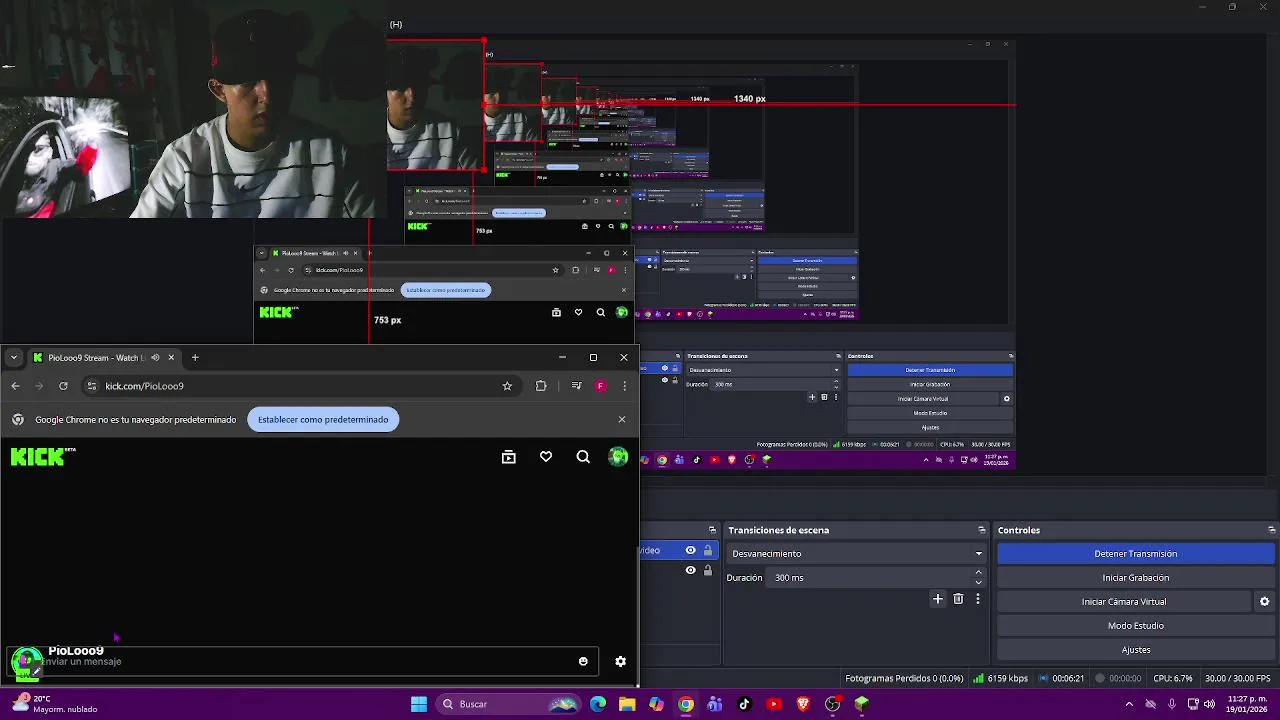The image size is (1280, 720).
Task: Open Kick browse categories icon
Action: pyautogui.click(x=509, y=457)
